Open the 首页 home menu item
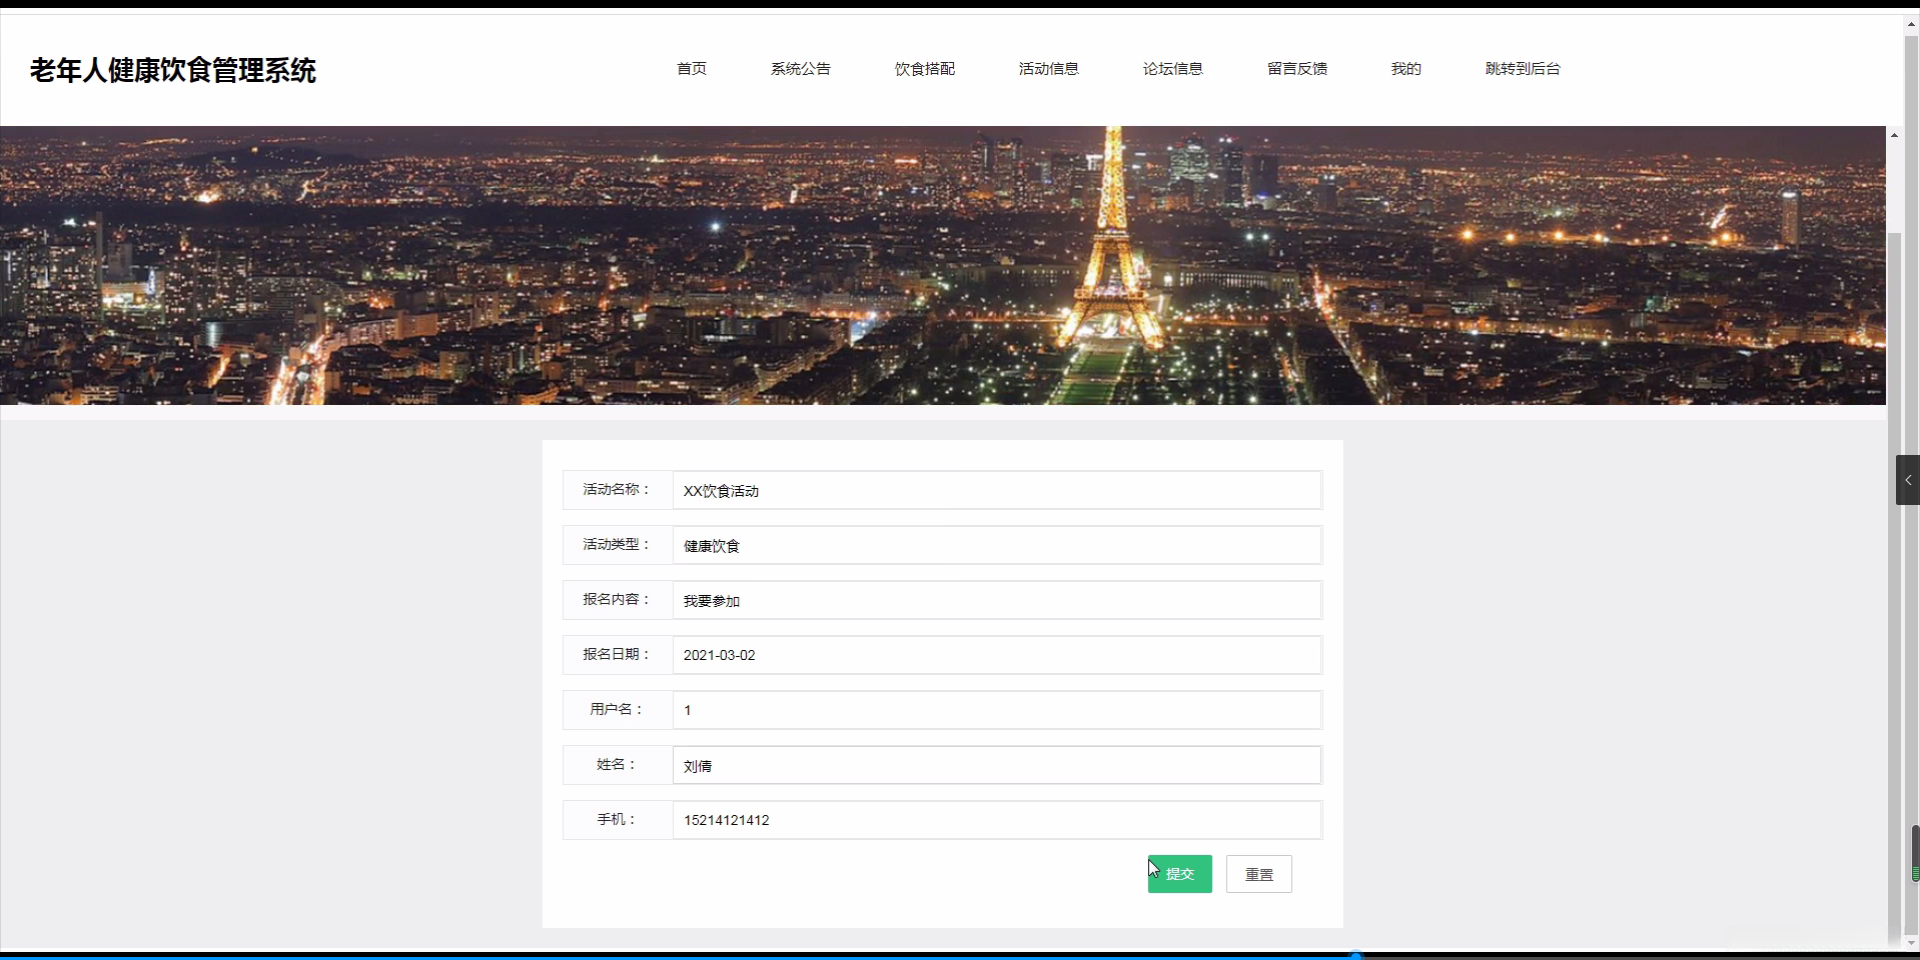Viewport: 1920px width, 960px height. 691,69
